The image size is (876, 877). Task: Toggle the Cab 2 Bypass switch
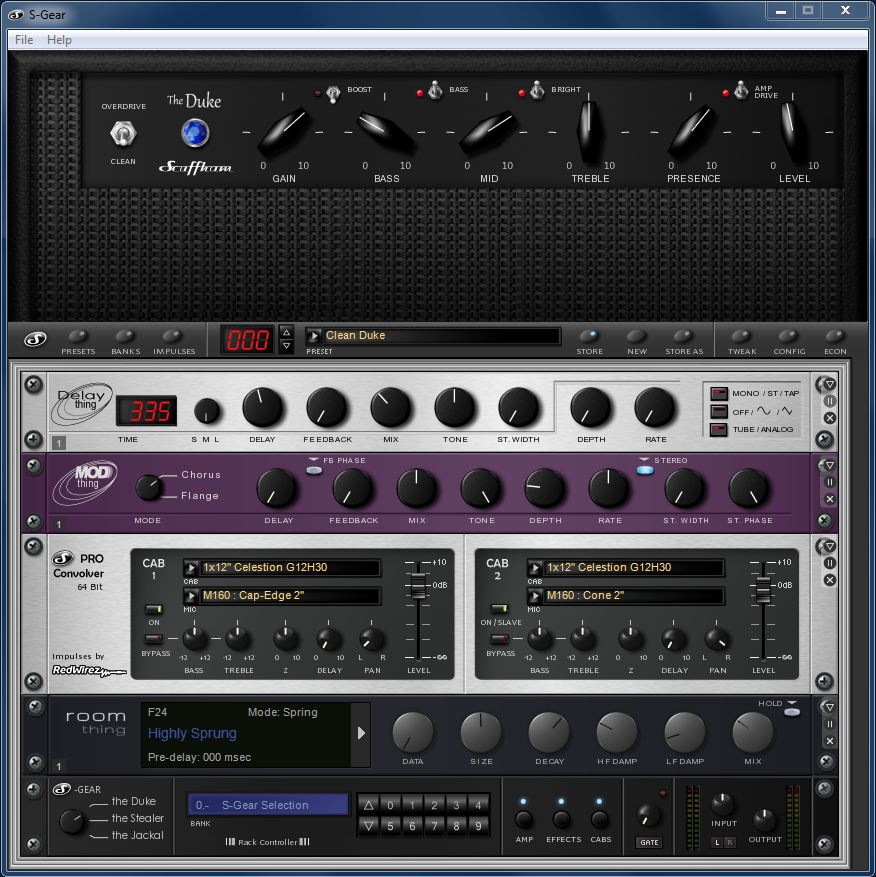500,639
